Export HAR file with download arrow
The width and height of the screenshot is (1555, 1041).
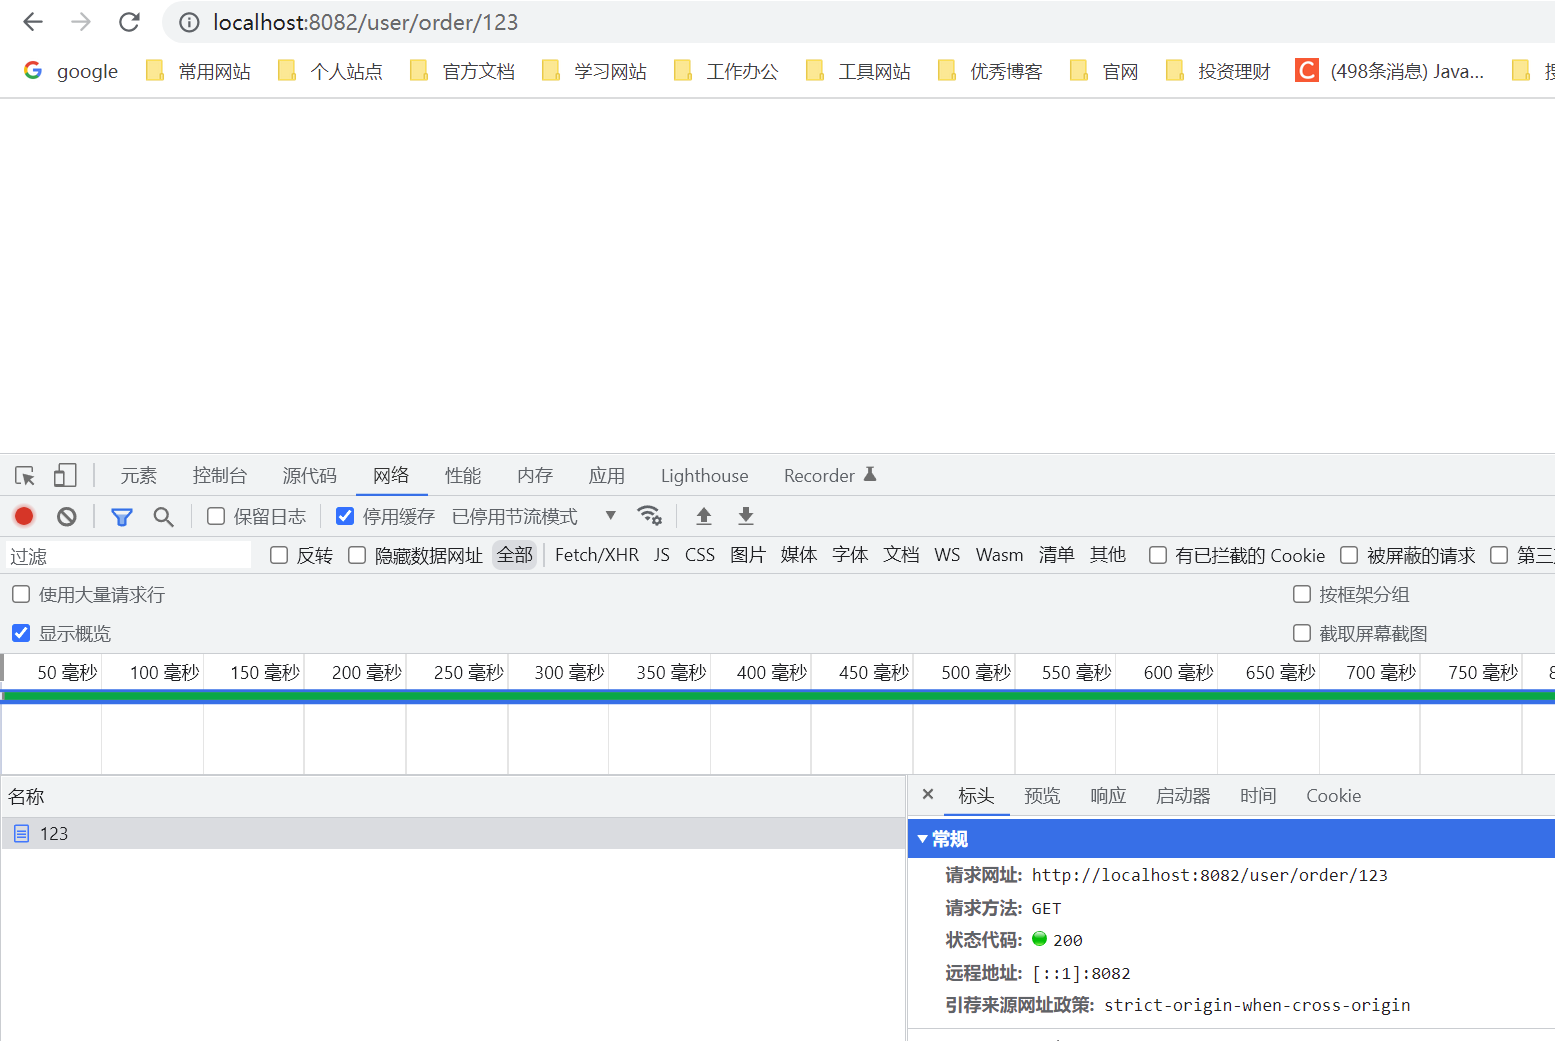(746, 516)
